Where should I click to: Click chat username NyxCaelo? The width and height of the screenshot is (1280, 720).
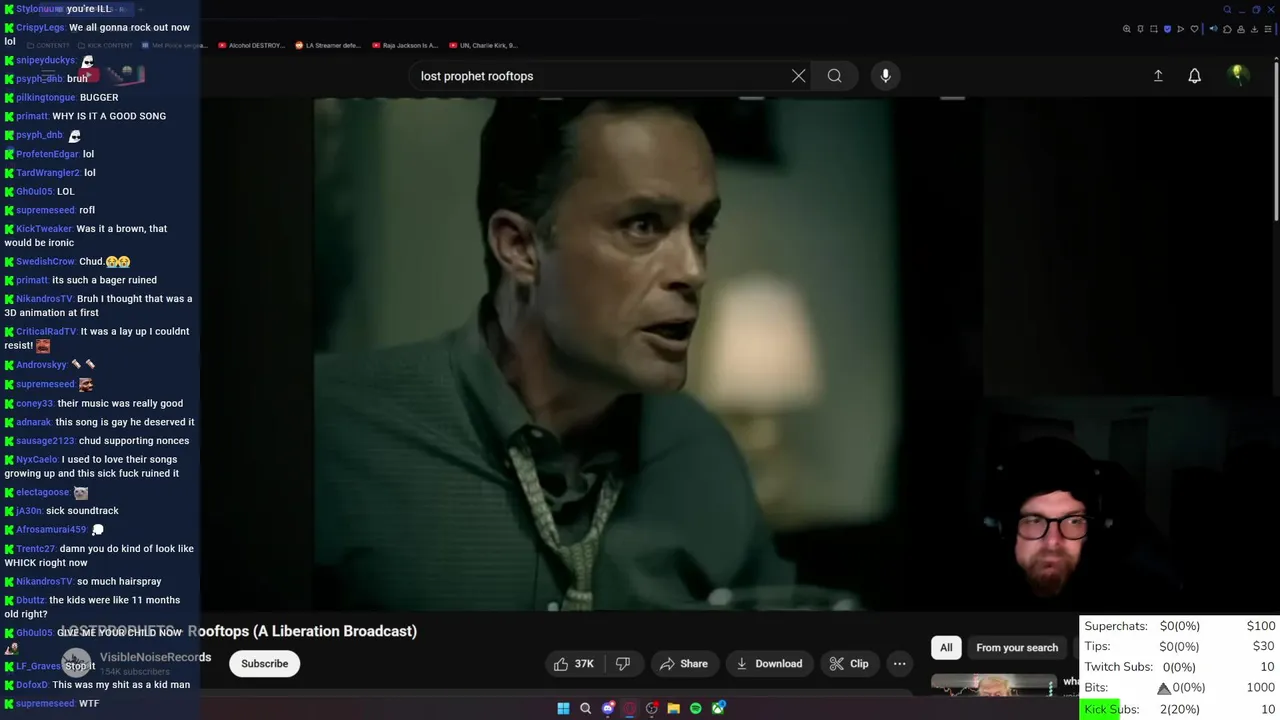(37, 460)
